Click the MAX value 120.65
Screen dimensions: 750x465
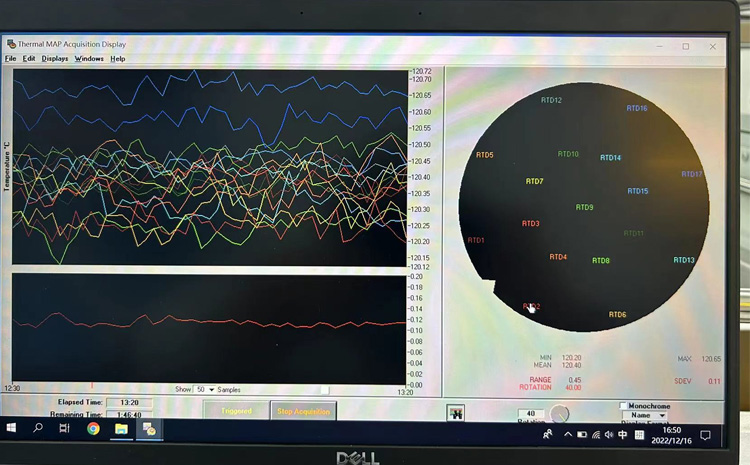click(711, 359)
